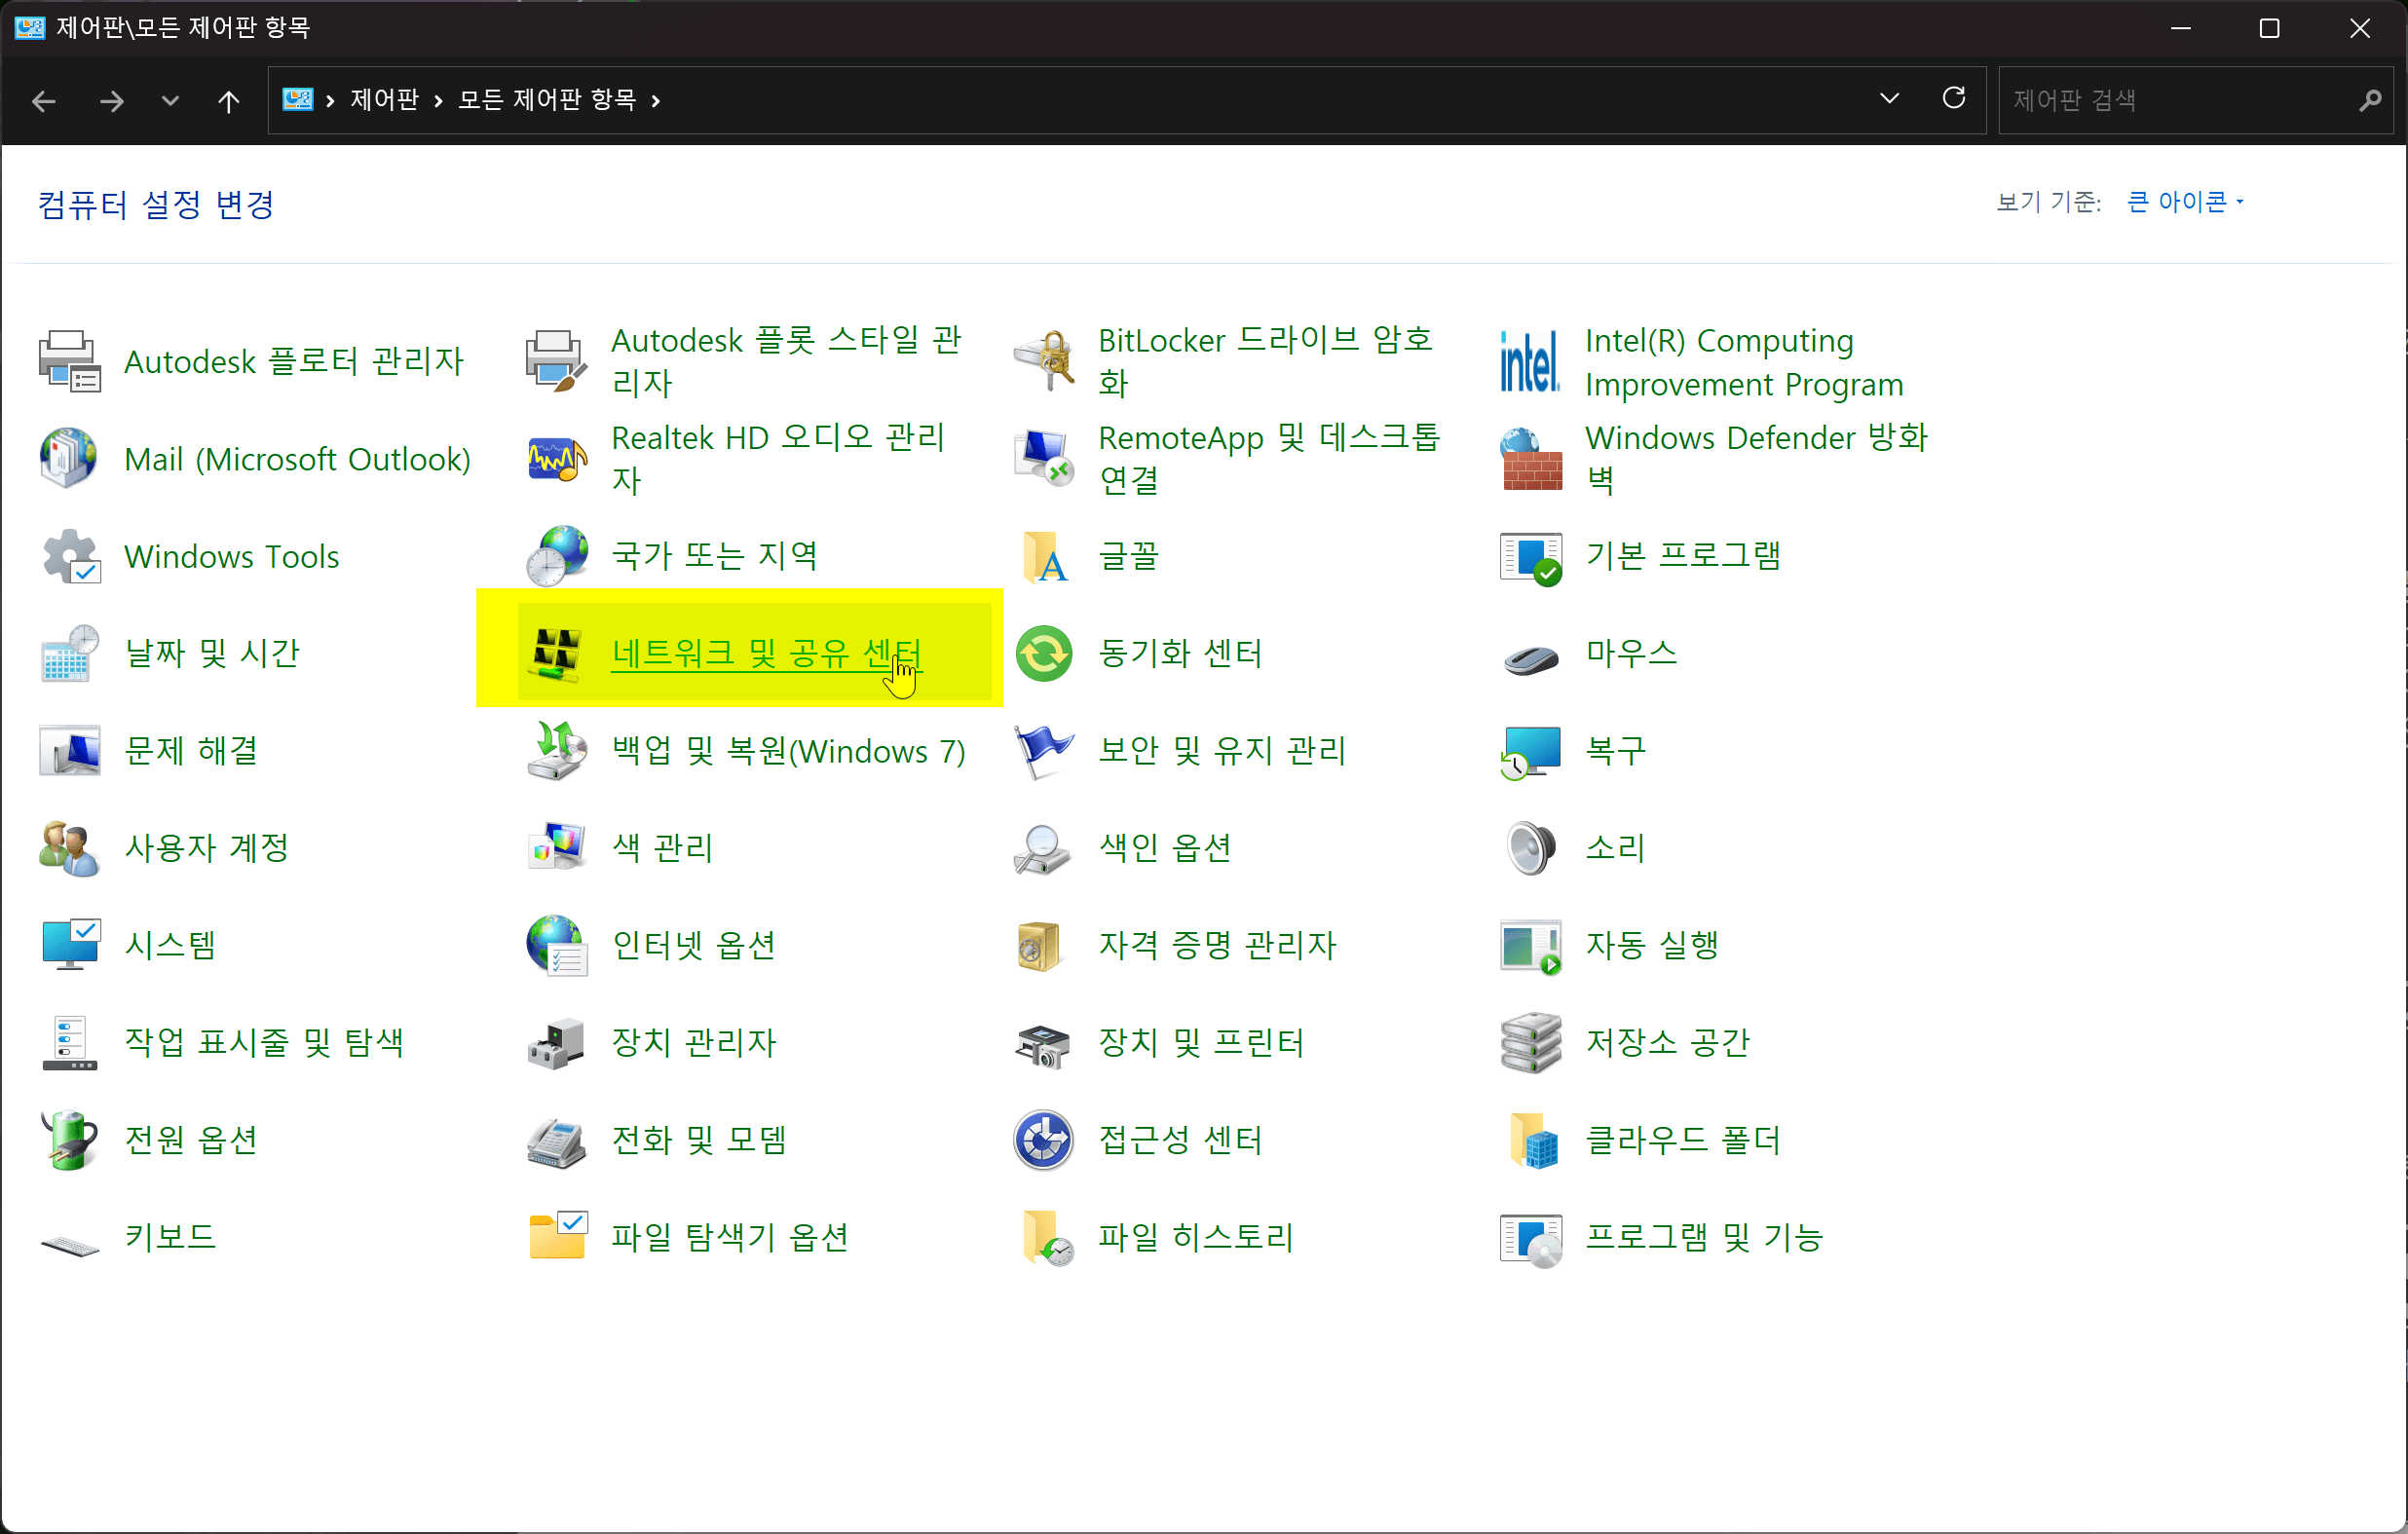Screen dimensions: 2408x1534
Task: Go back with the back arrow
Action: point(44,100)
